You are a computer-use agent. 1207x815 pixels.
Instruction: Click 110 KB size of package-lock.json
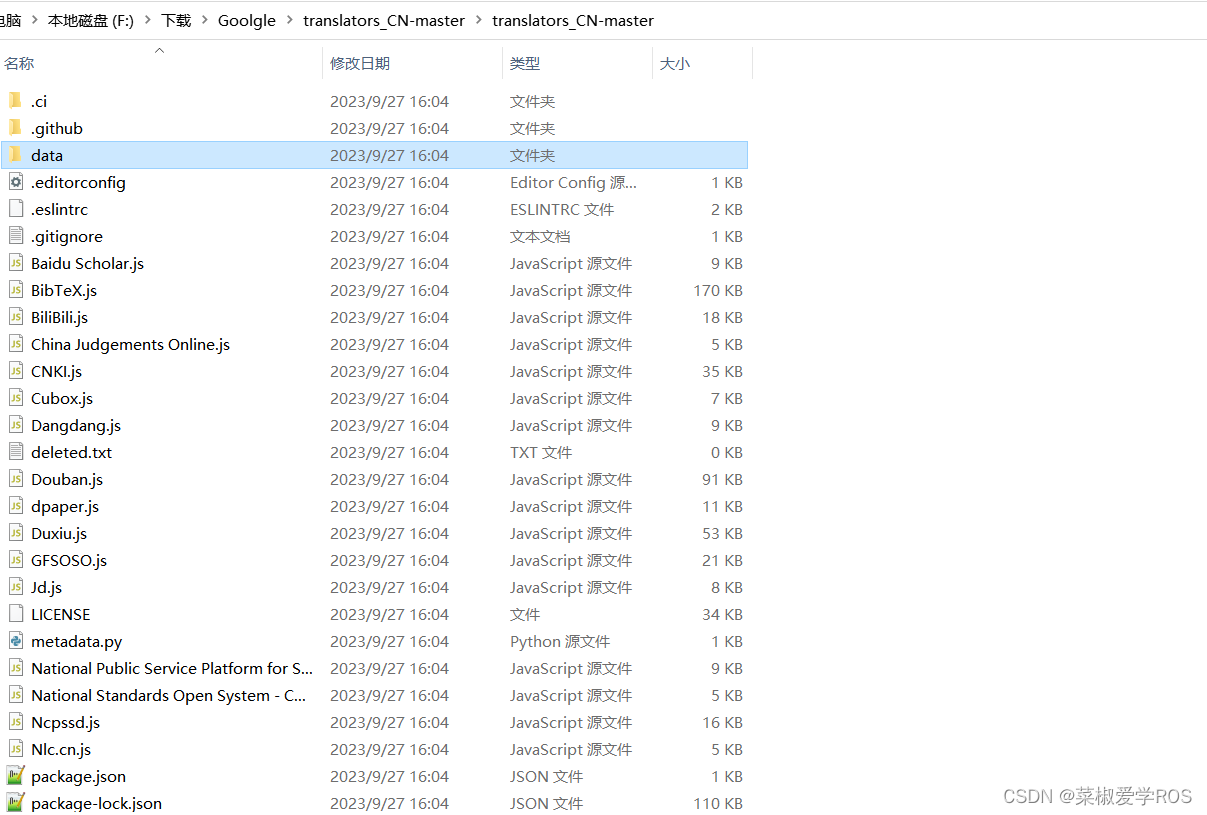pos(718,803)
